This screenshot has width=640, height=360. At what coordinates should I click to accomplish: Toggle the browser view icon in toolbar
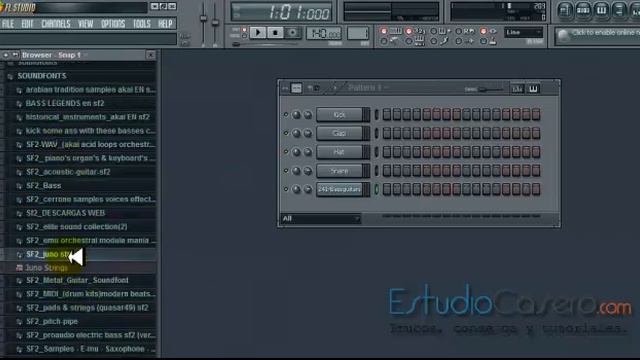point(619,10)
